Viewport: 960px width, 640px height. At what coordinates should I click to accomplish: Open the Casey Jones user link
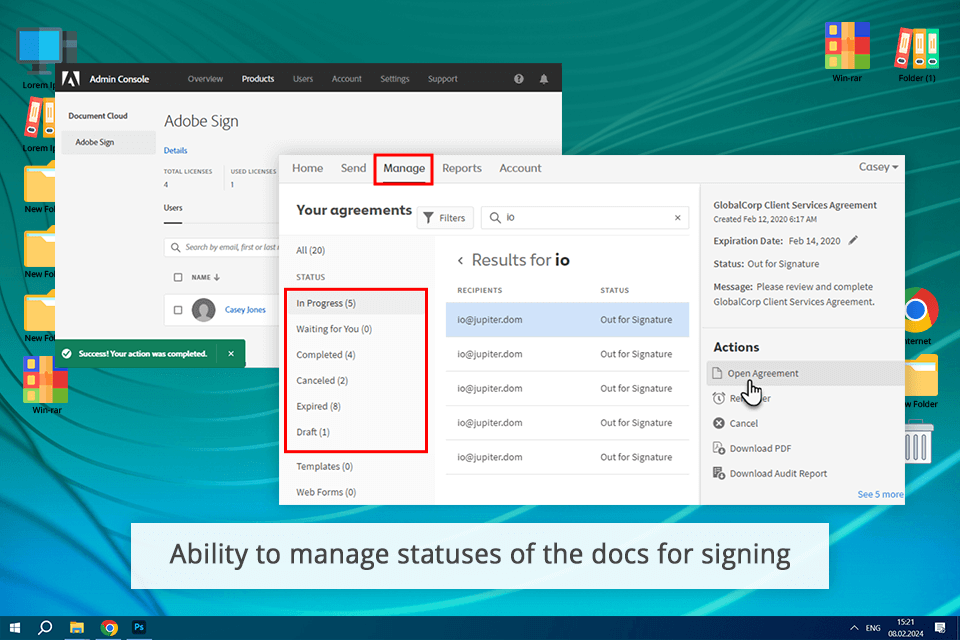(x=245, y=310)
